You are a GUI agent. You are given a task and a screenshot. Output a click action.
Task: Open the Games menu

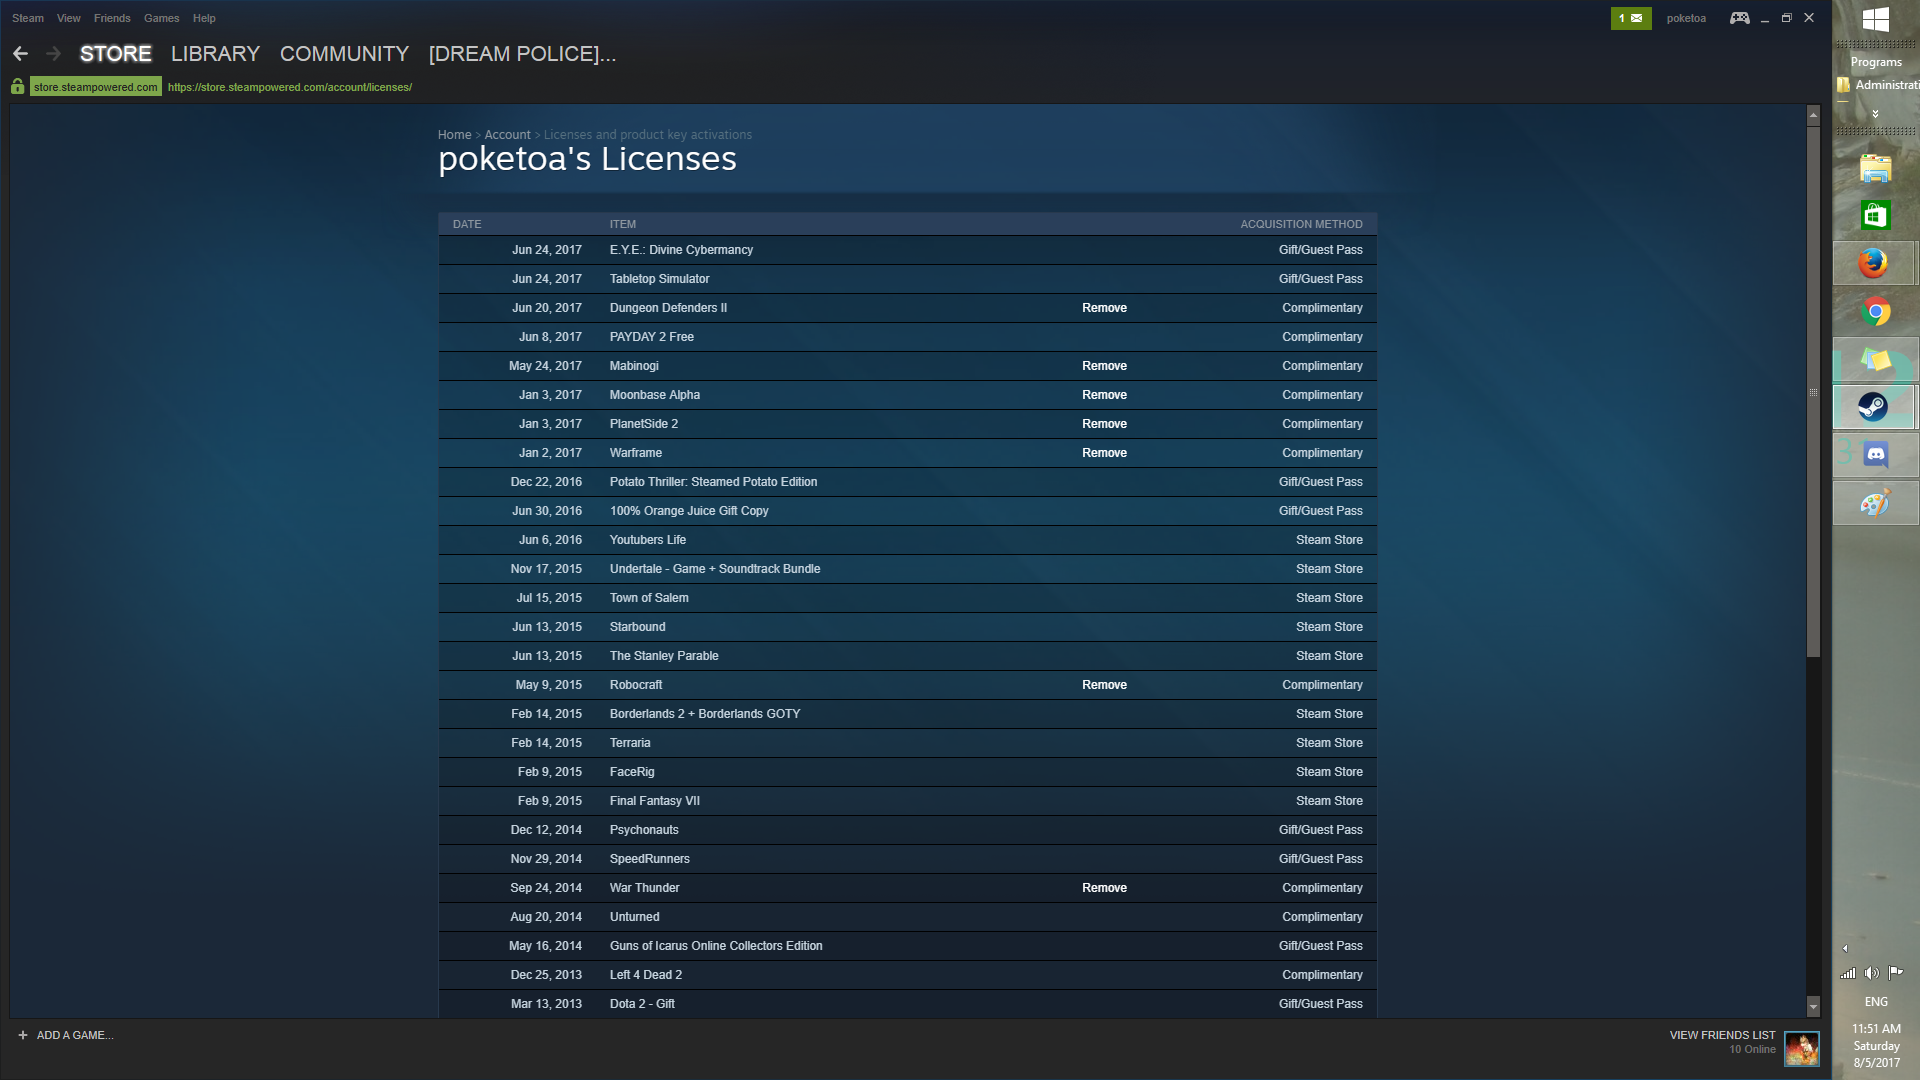(161, 18)
